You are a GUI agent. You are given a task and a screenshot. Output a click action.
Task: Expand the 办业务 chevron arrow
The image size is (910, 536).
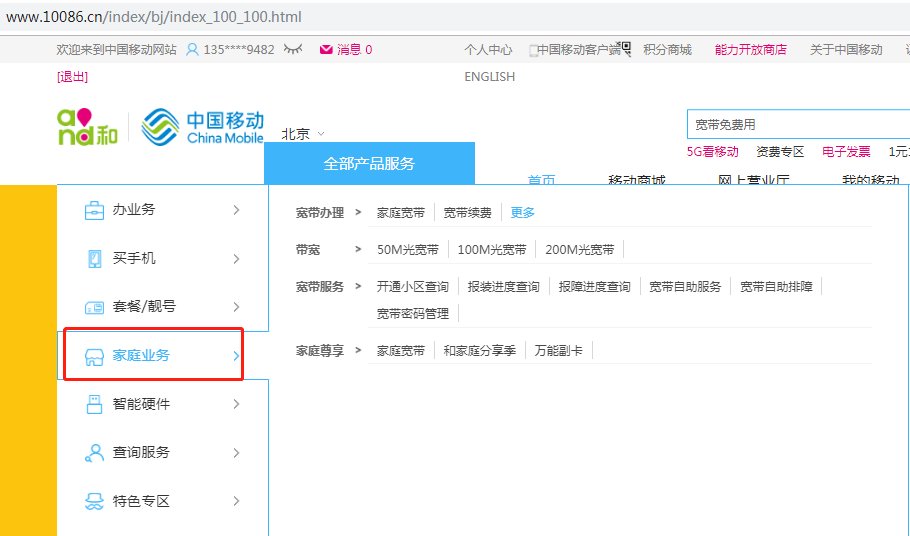236,210
